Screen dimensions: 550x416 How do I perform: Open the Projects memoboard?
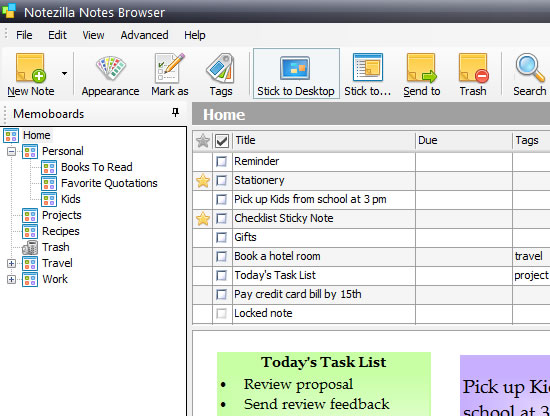pos(61,215)
